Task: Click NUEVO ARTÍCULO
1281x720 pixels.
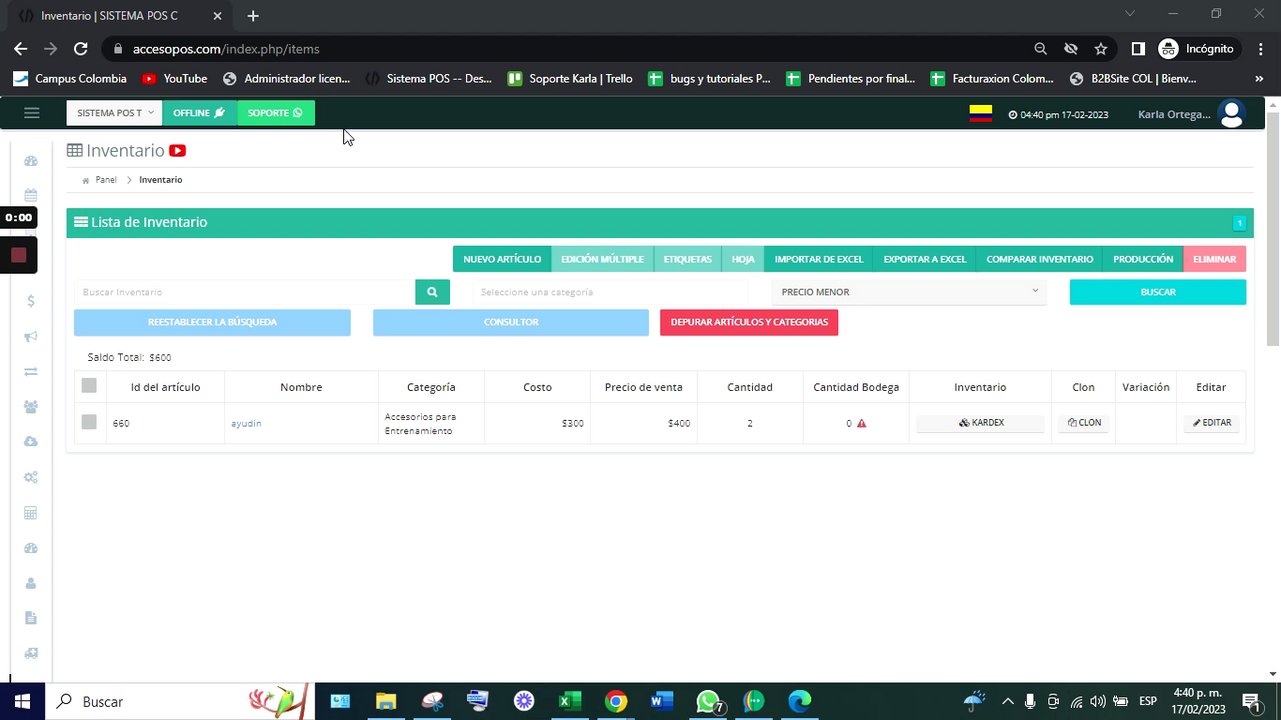Action: tap(502, 259)
